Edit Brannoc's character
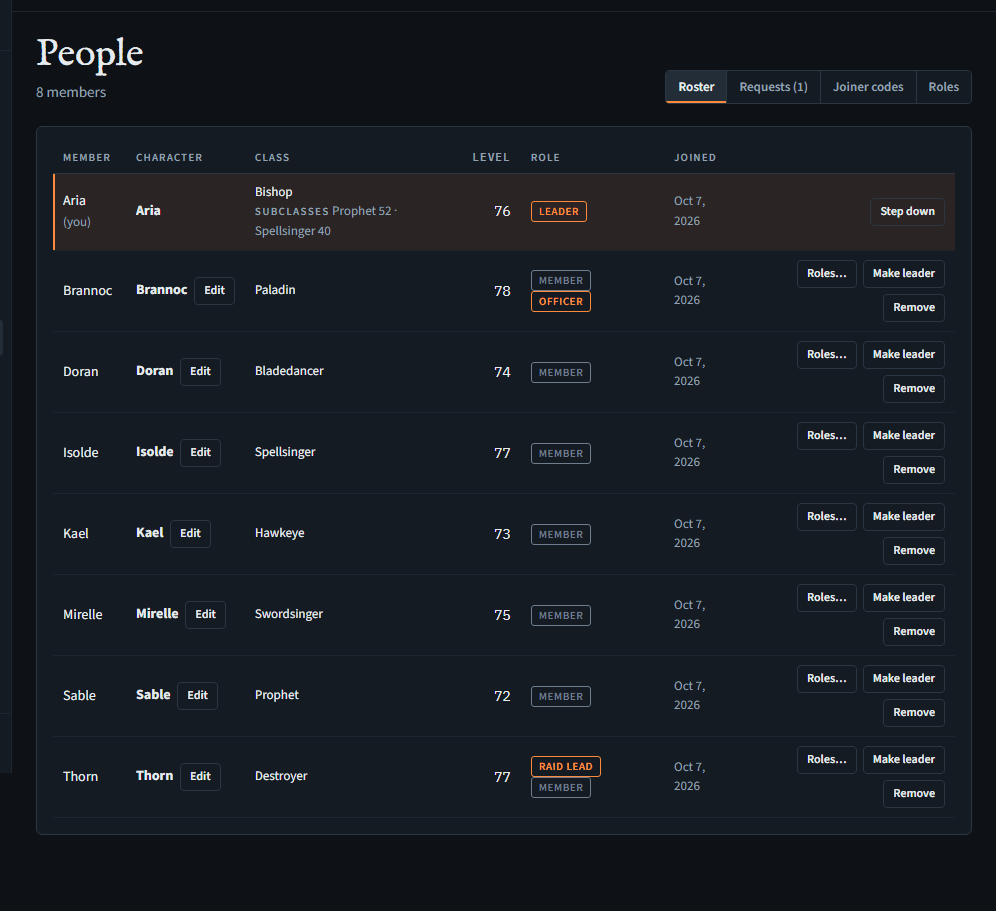The image size is (996, 911). click(214, 290)
